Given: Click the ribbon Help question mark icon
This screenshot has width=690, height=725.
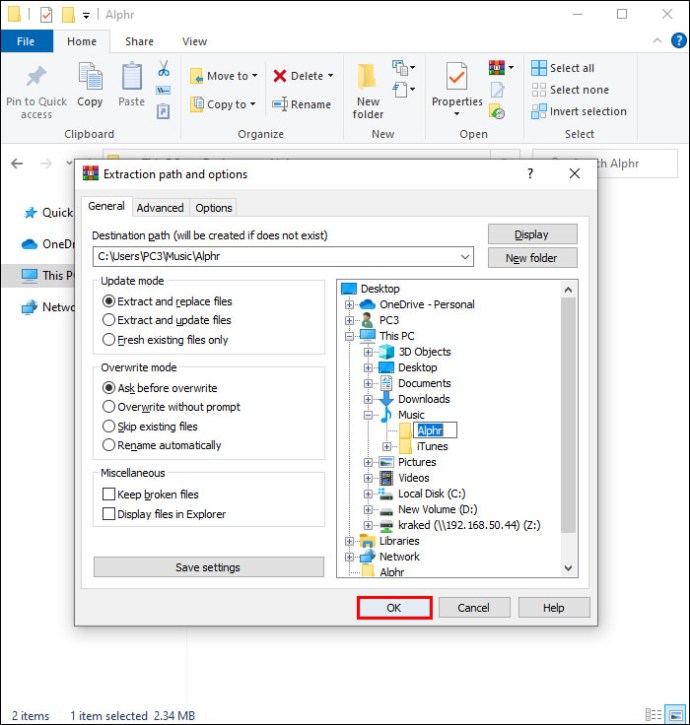Looking at the screenshot, I should (678, 41).
